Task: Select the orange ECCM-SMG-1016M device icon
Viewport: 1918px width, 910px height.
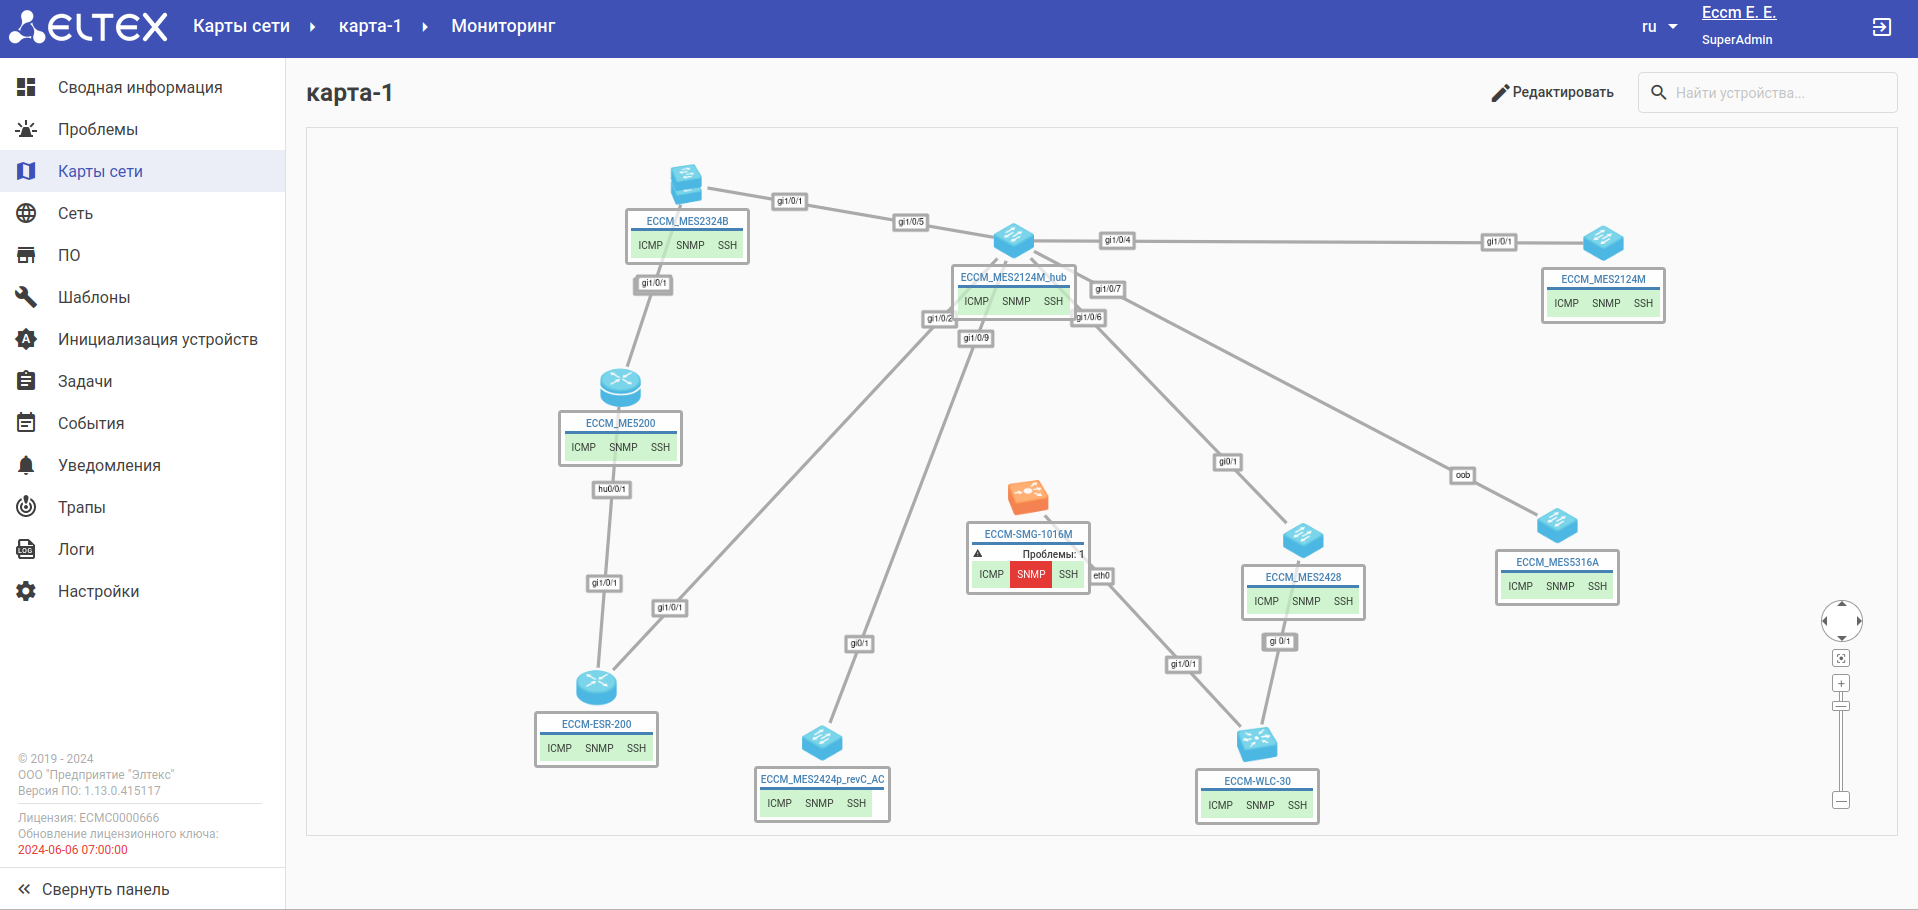Action: (1028, 497)
